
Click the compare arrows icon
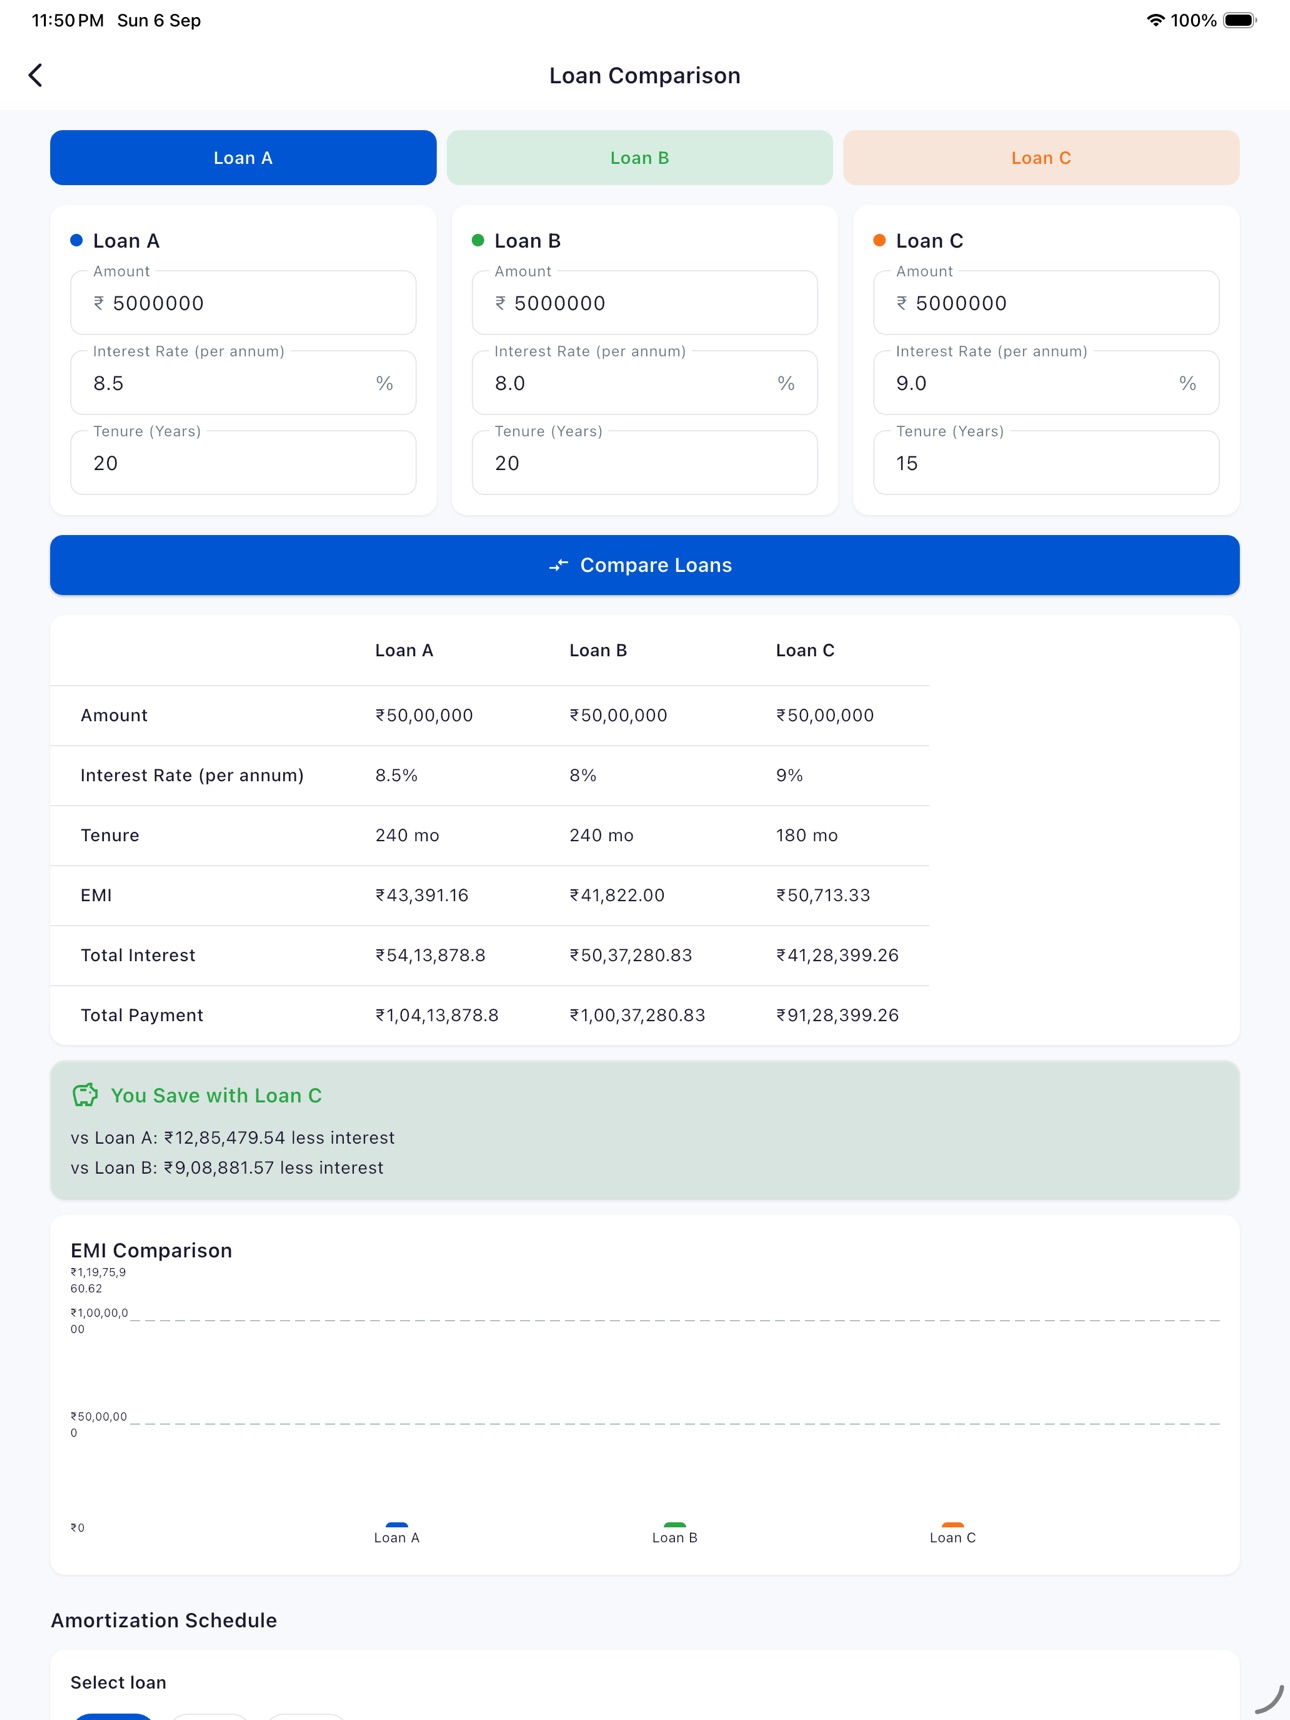click(x=558, y=566)
